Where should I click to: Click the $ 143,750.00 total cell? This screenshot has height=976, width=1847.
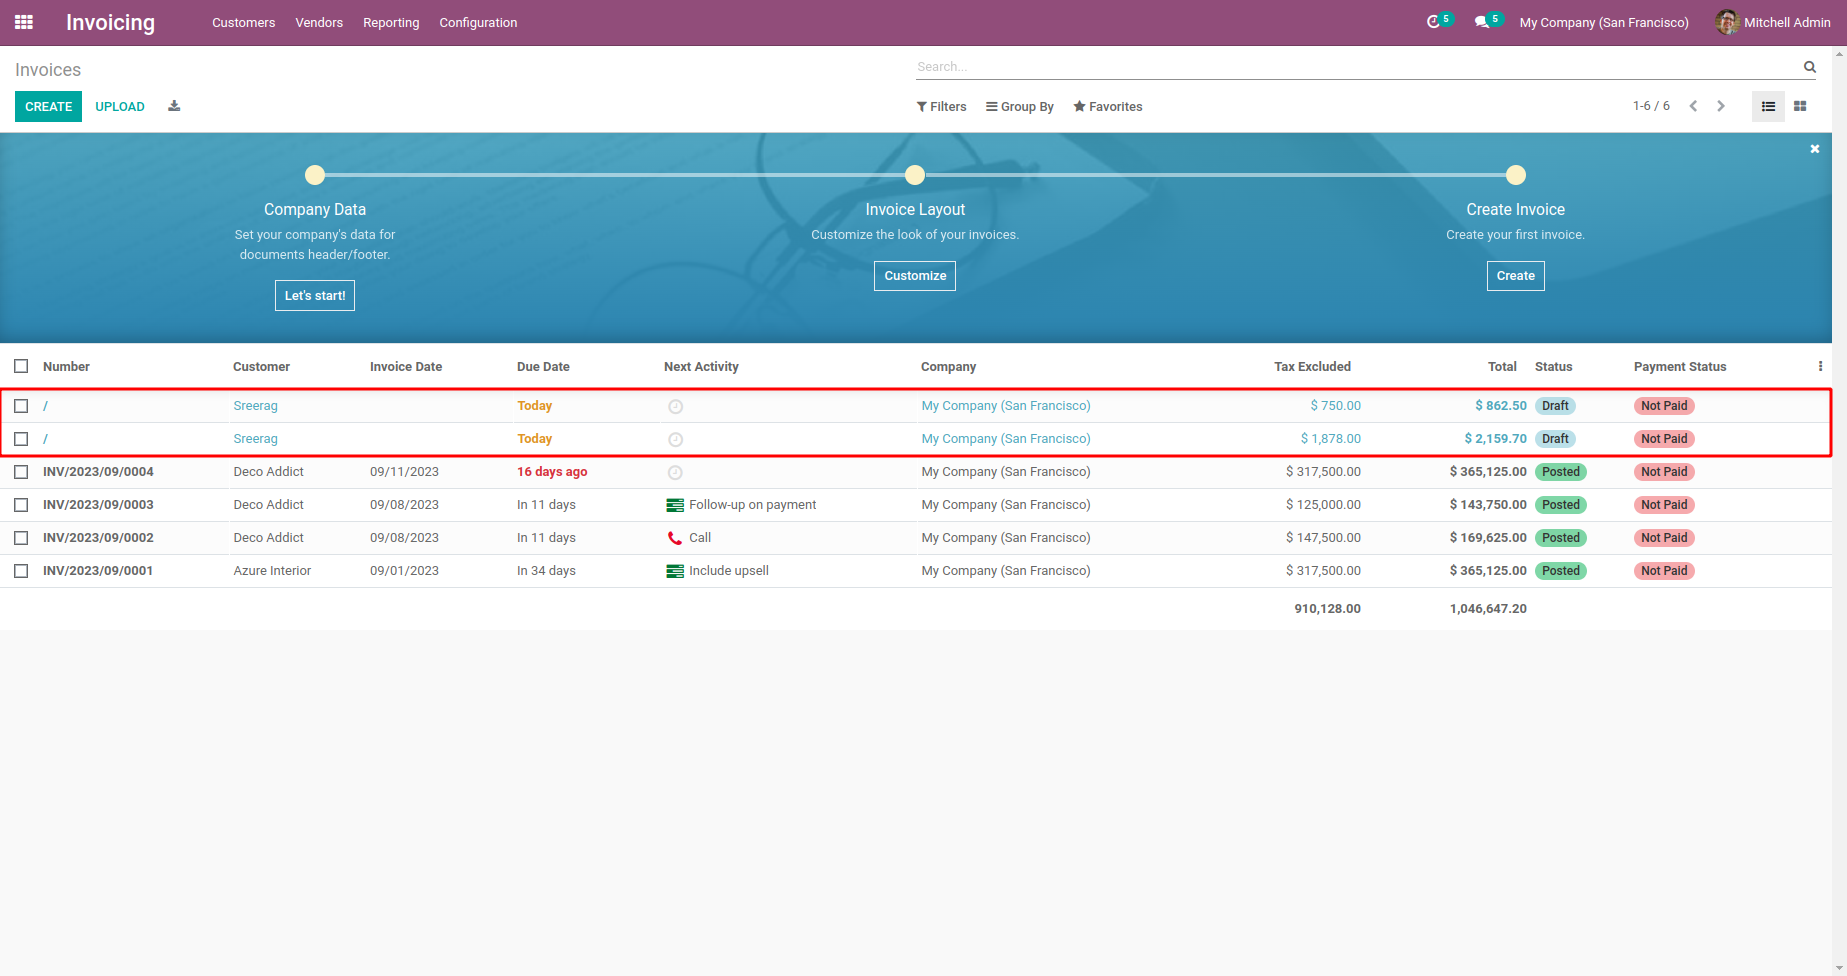[1488, 505]
